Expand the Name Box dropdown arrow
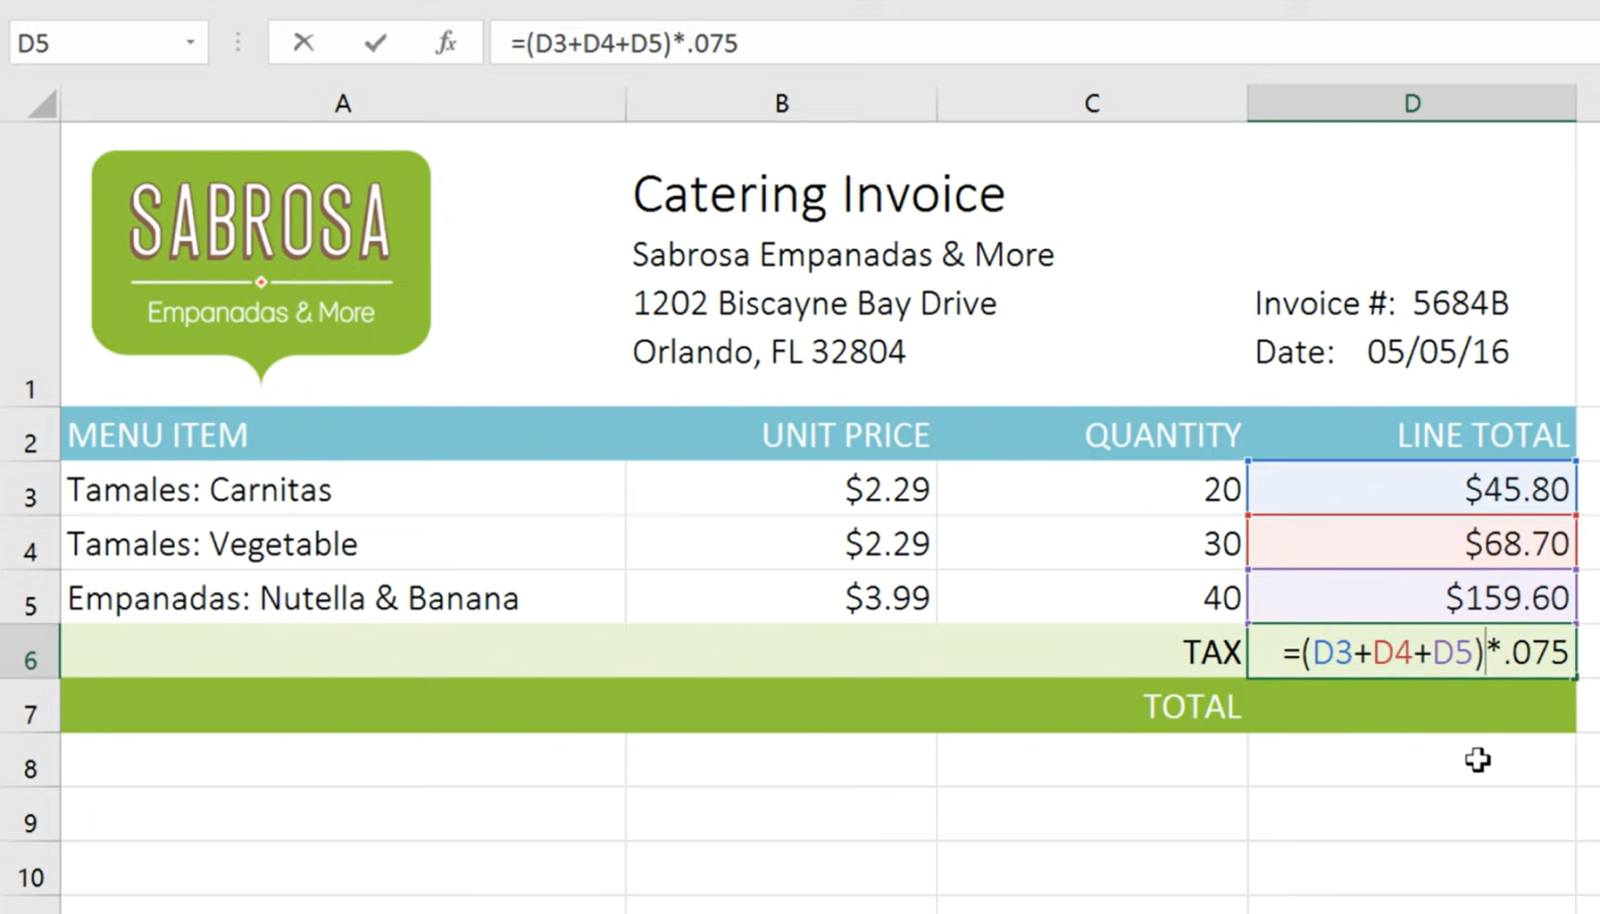The width and height of the screenshot is (1600, 914). pyautogui.click(x=190, y=43)
